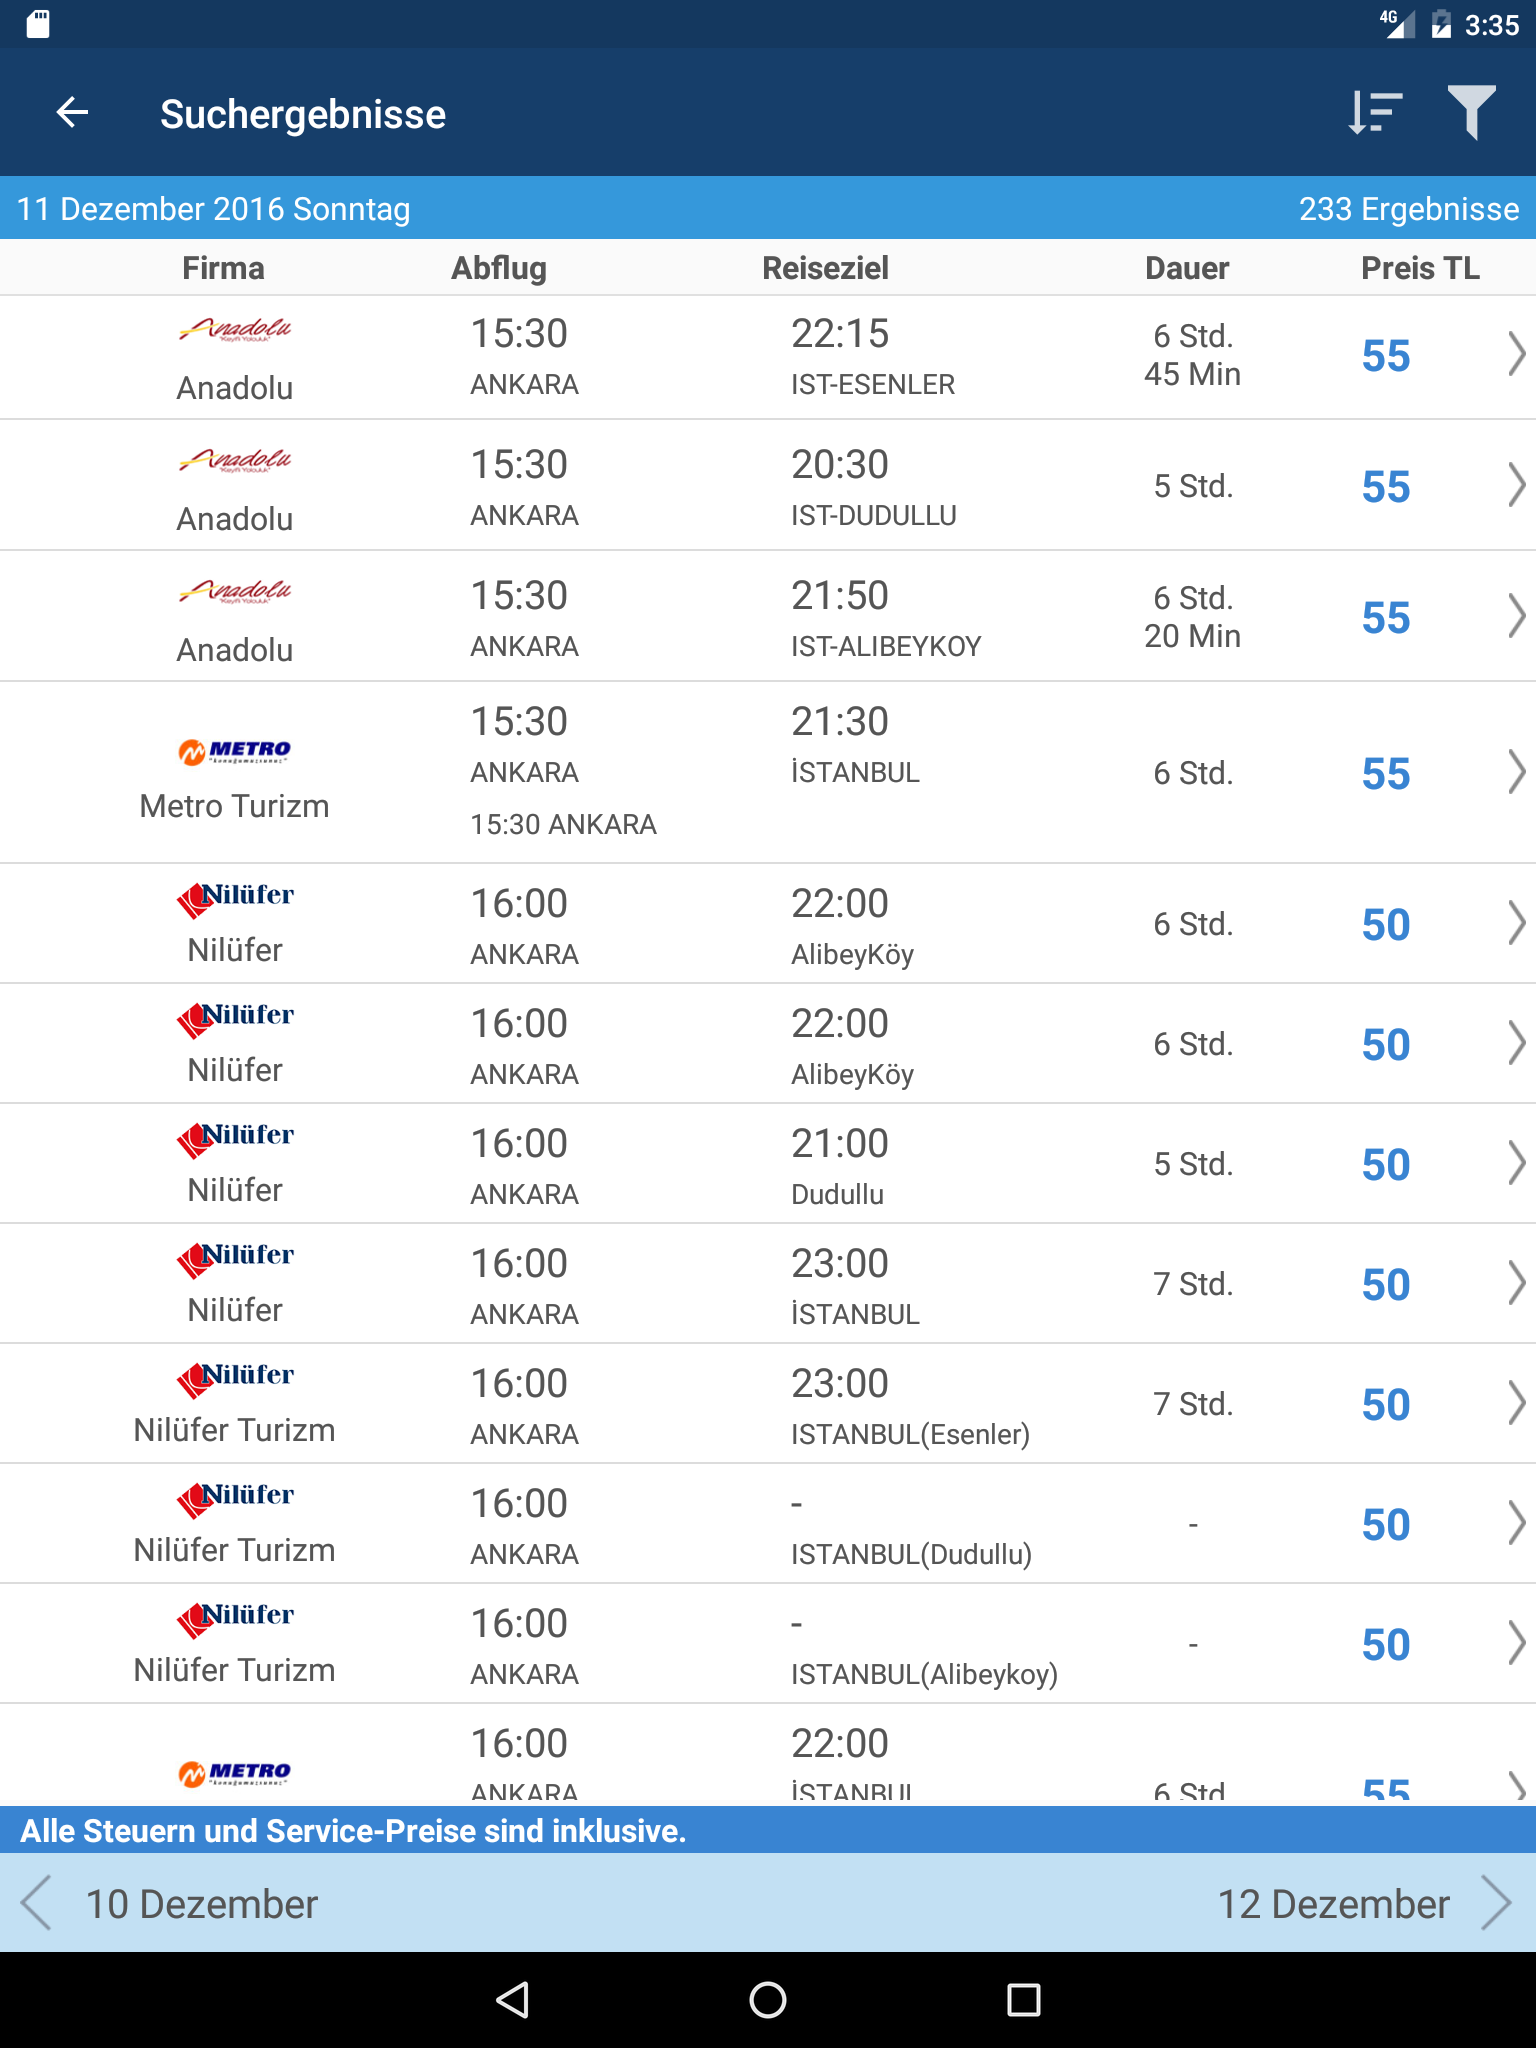Sort by Preis TL column header
Viewport: 1536px width, 2048px height.
pyautogui.click(x=1420, y=268)
